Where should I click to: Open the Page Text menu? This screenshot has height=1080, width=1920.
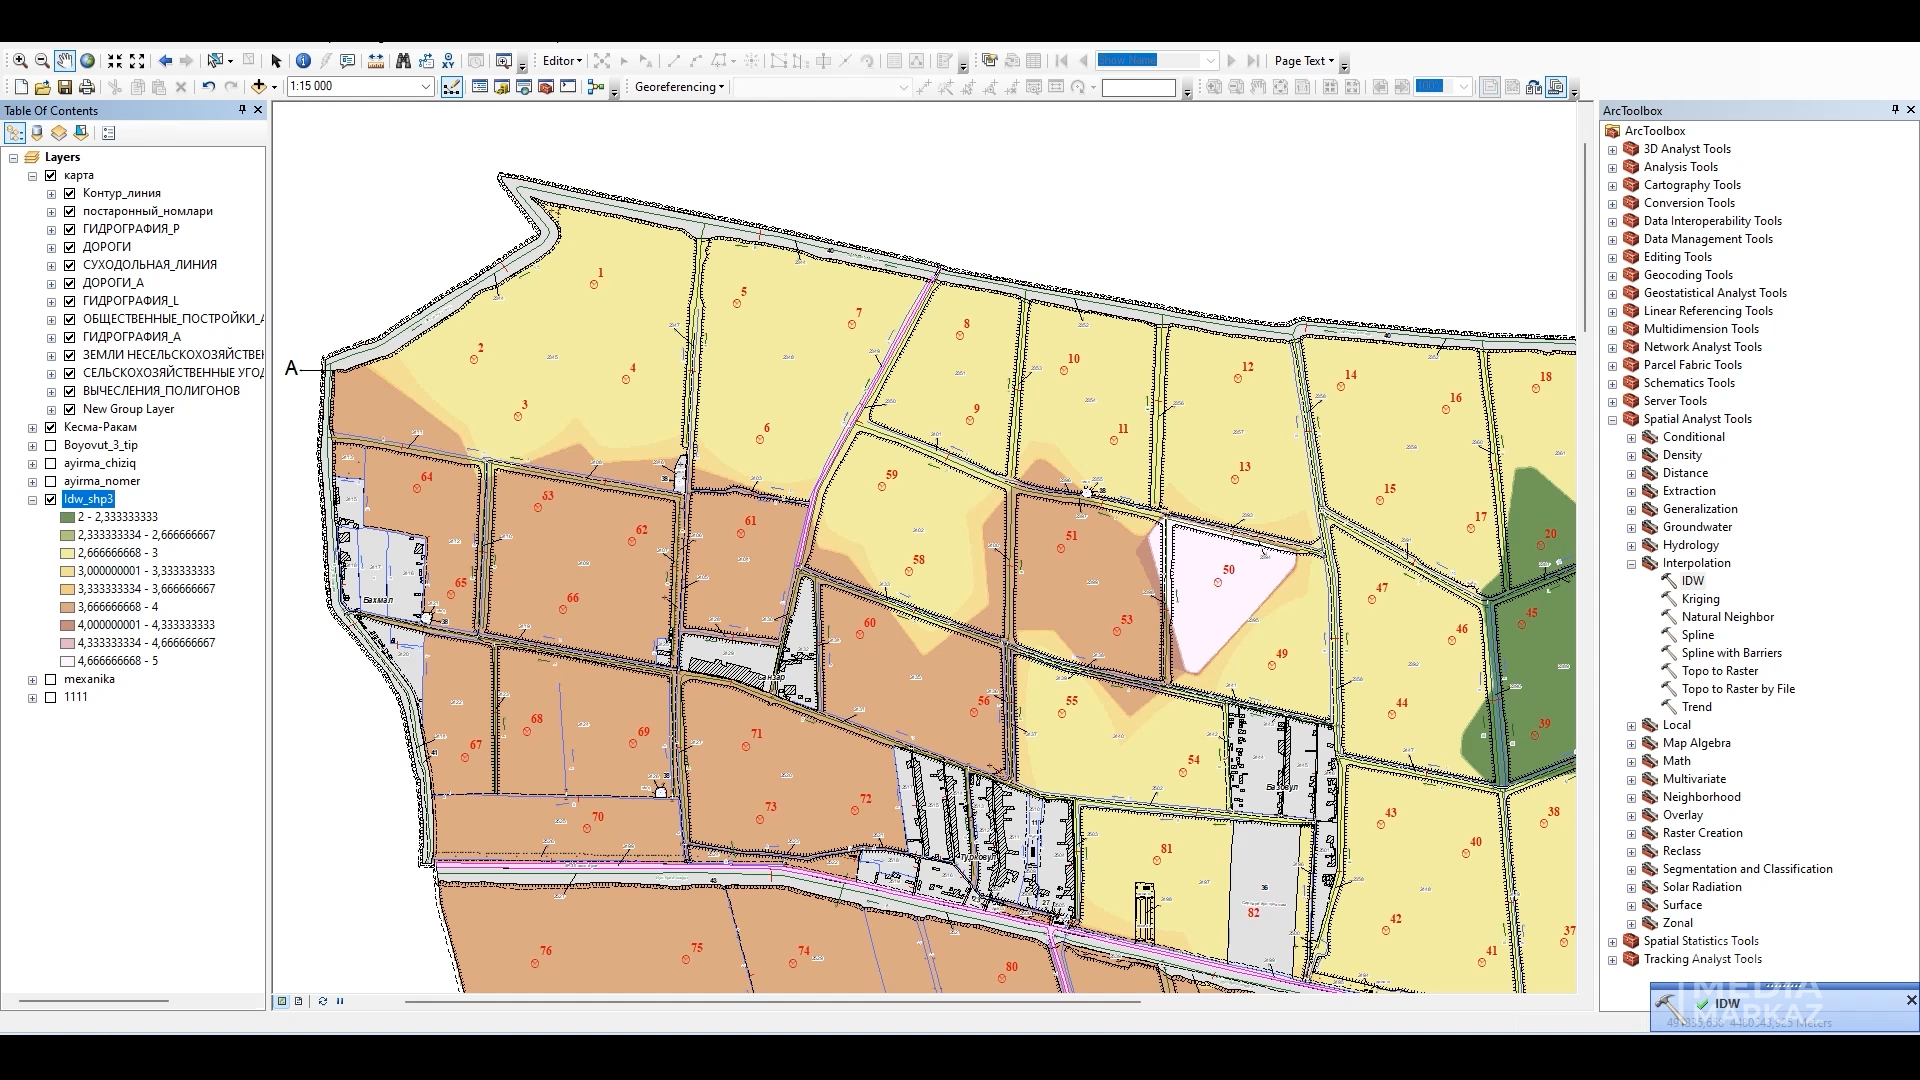[x=1304, y=61]
